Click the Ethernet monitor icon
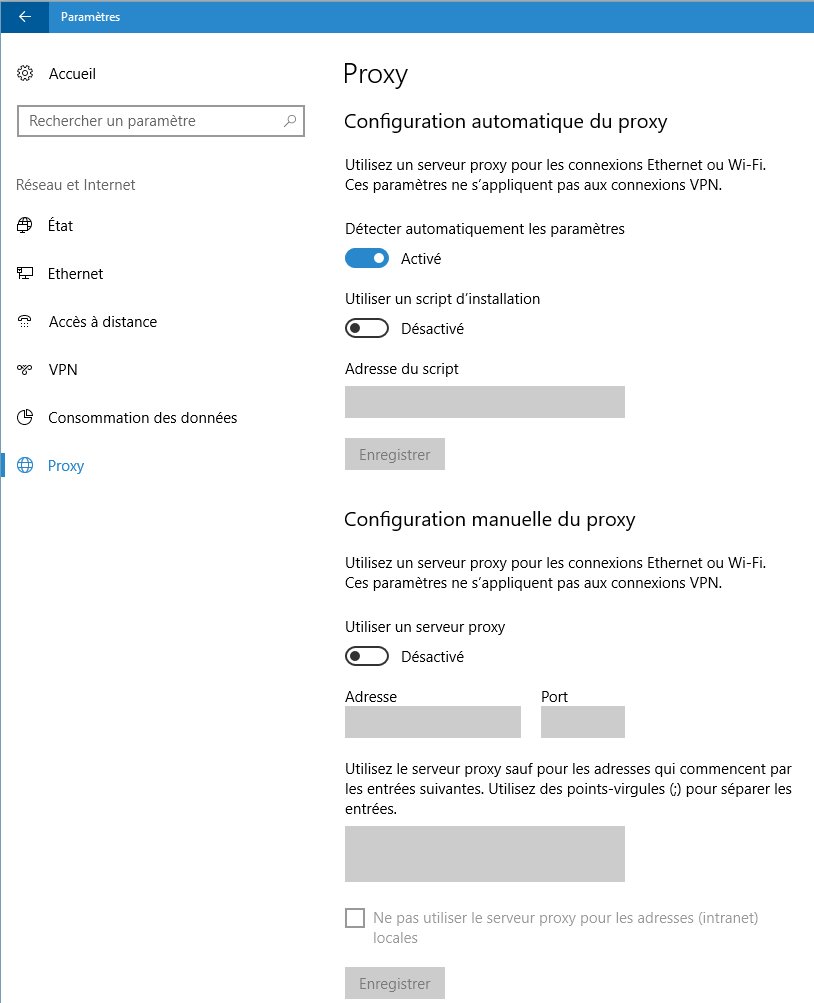Image resolution: width=814 pixels, height=1003 pixels. [x=26, y=274]
